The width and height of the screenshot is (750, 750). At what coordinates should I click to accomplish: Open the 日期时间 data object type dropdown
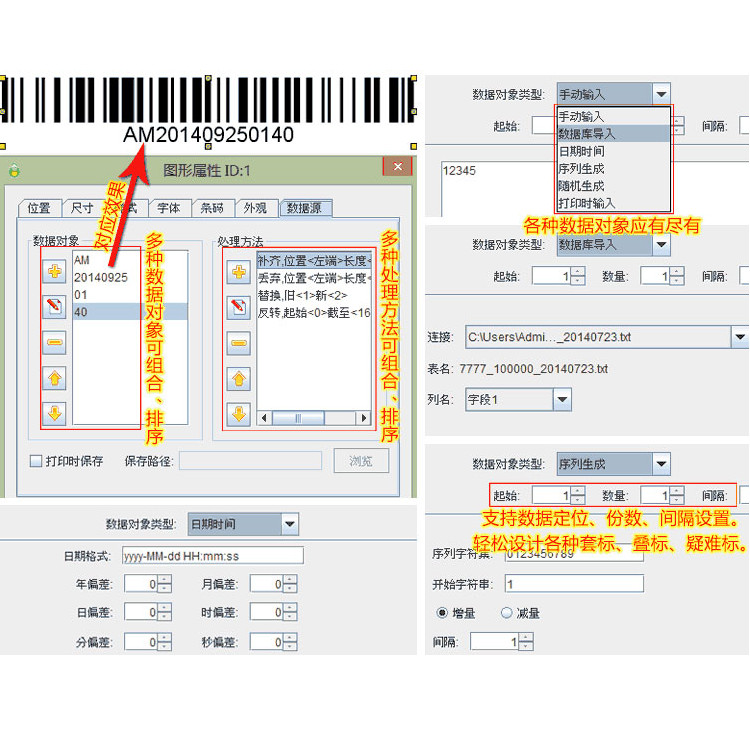(290, 524)
